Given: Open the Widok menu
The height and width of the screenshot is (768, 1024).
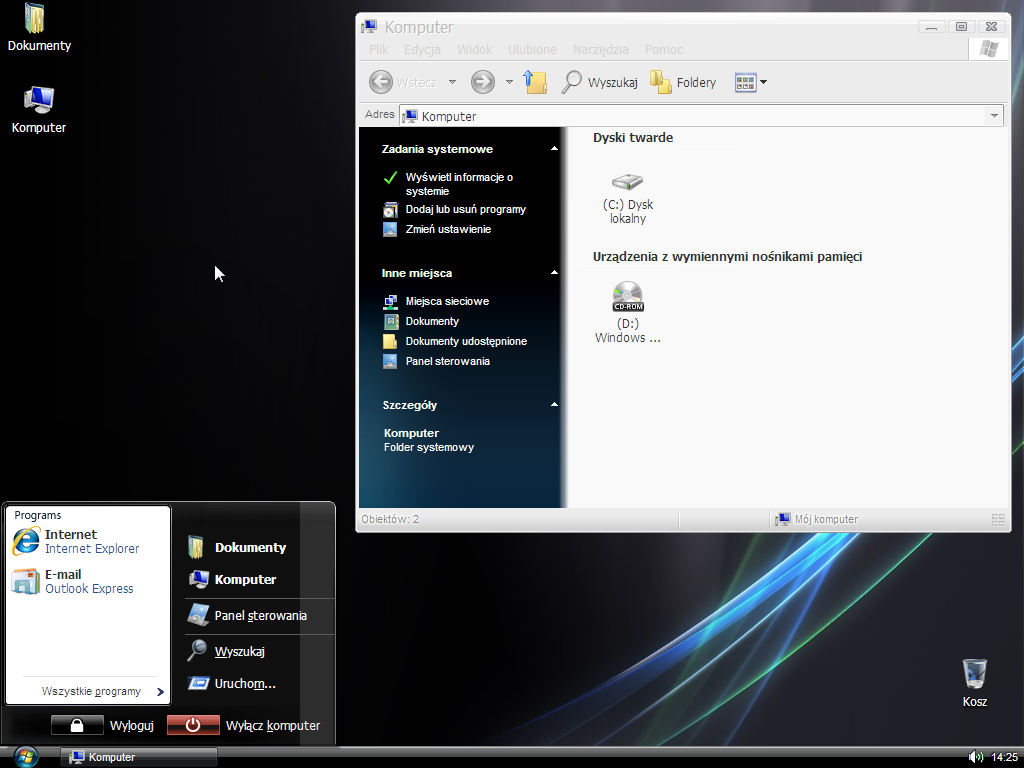Looking at the screenshot, I should tap(475, 50).
